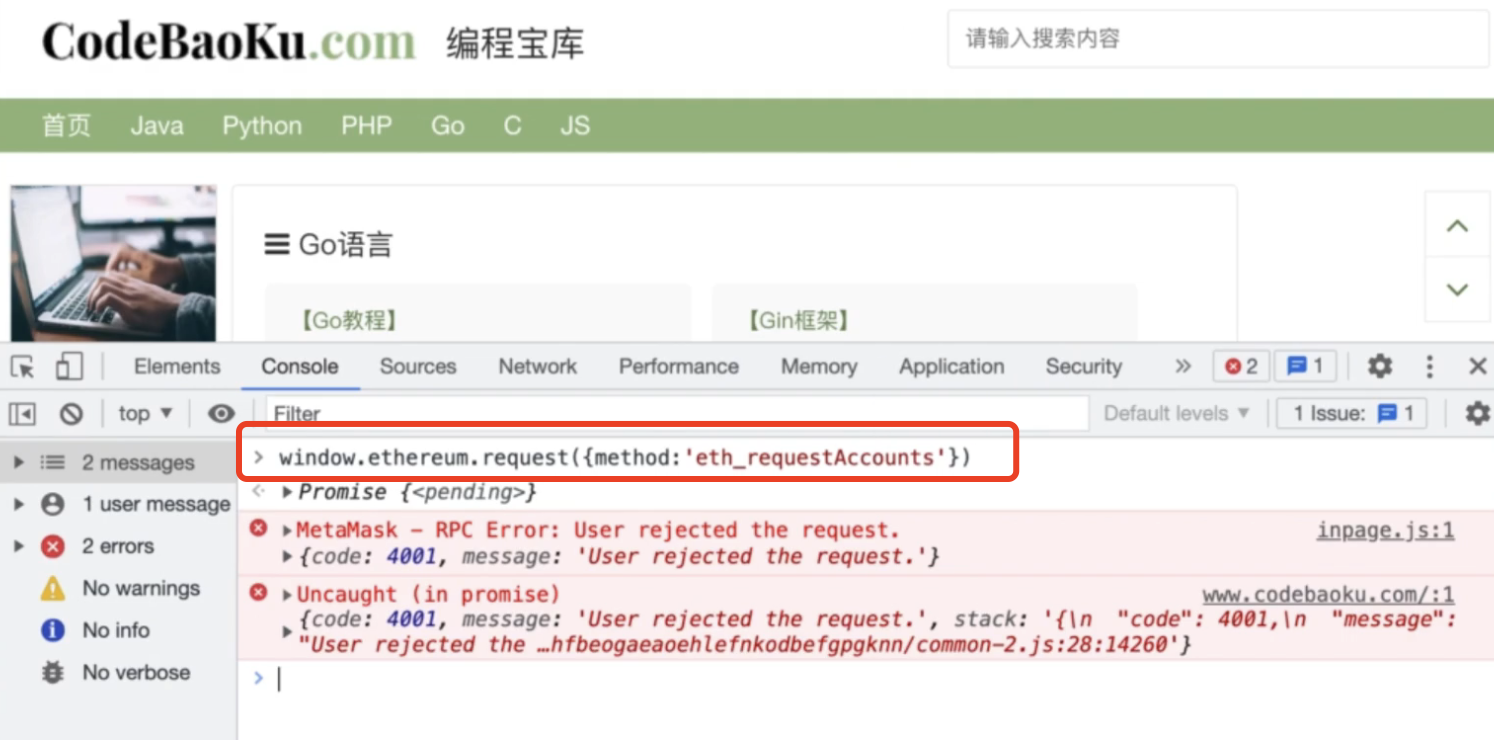Switch to the Sources tab

click(x=417, y=367)
